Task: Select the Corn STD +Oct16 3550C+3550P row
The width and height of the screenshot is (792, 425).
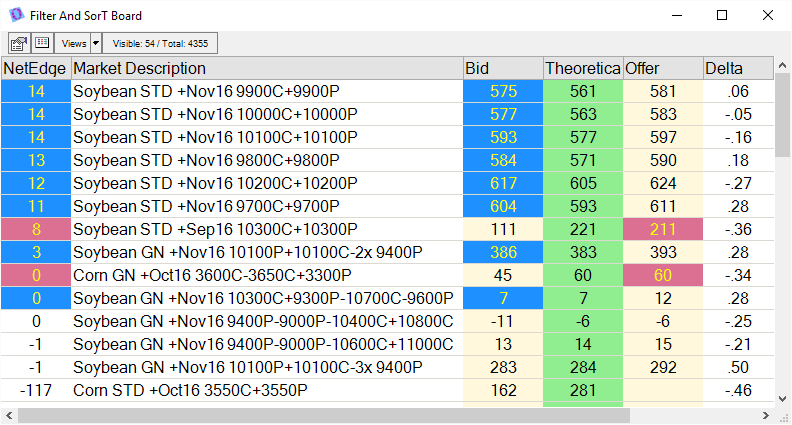Action: pos(266,390)
